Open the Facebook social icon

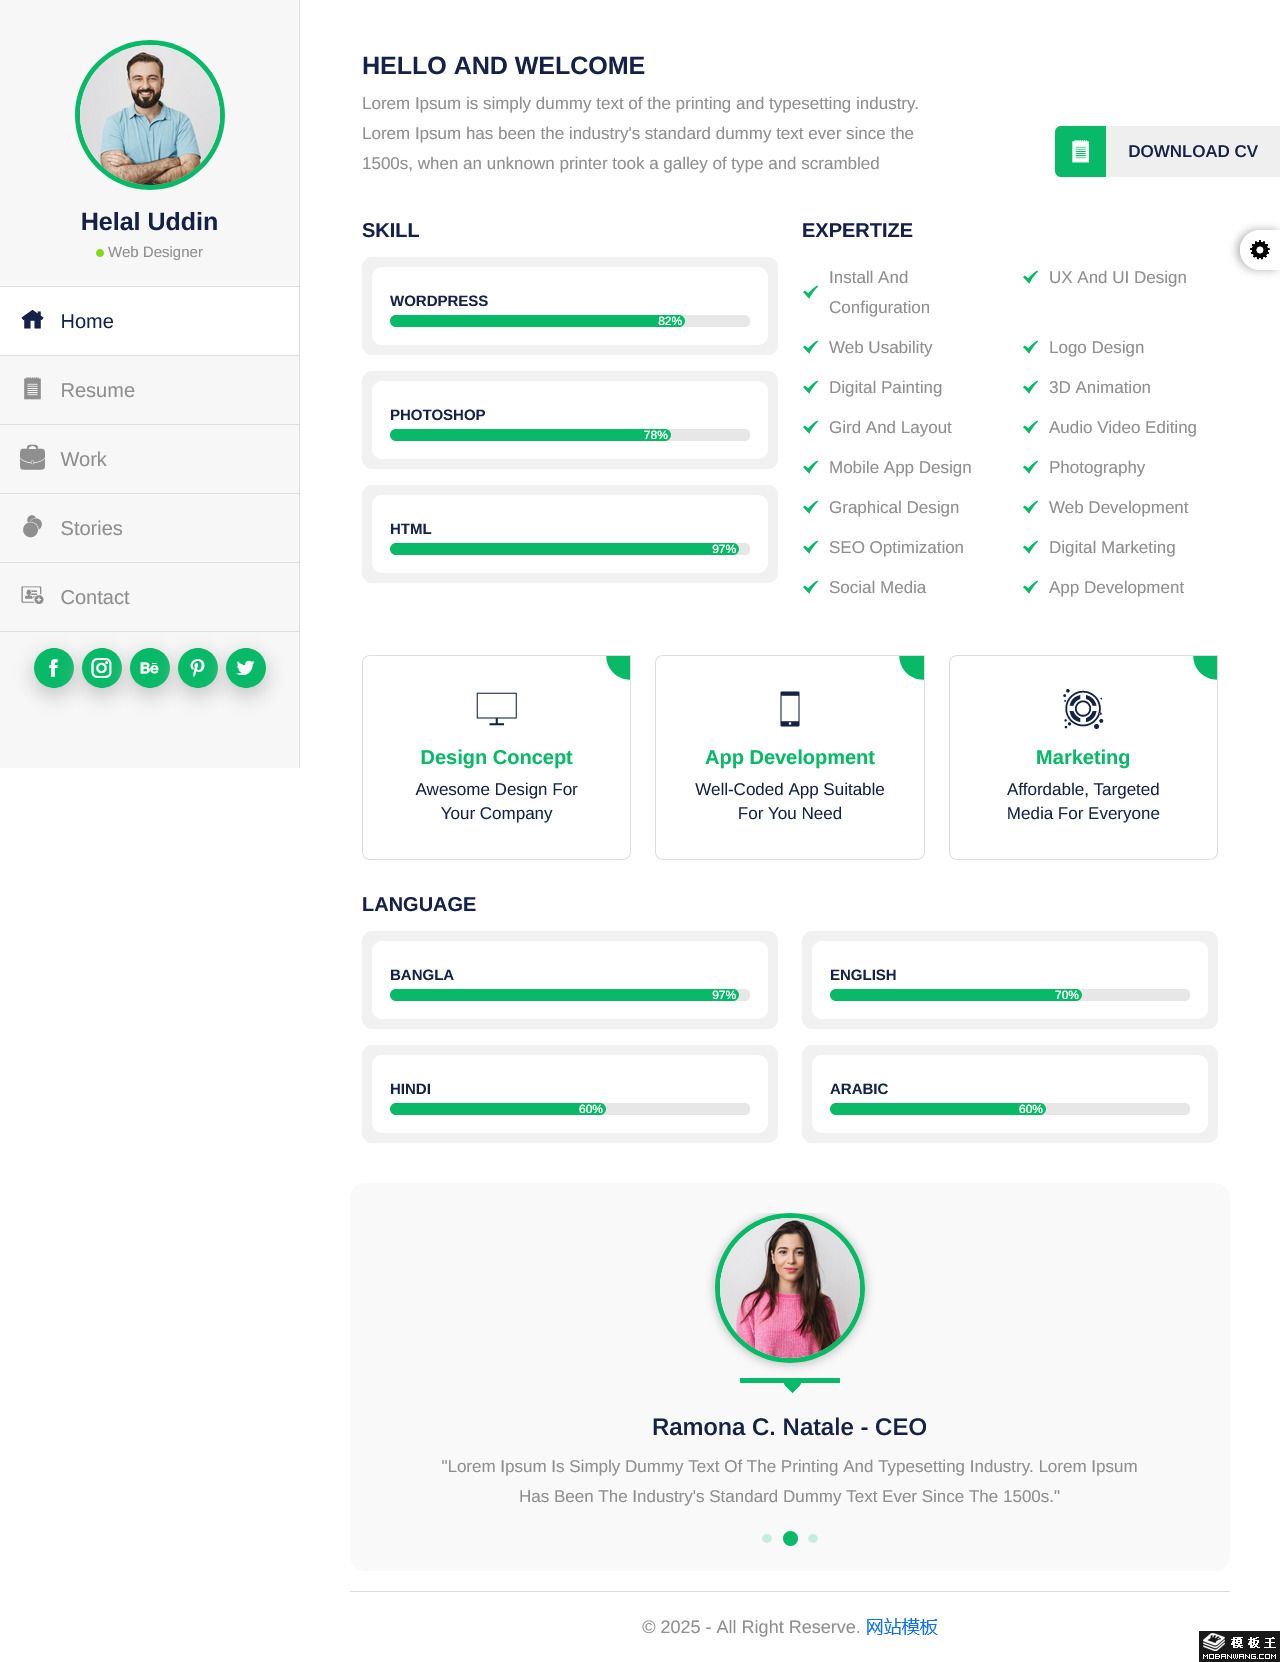click(x=54, y=668)
